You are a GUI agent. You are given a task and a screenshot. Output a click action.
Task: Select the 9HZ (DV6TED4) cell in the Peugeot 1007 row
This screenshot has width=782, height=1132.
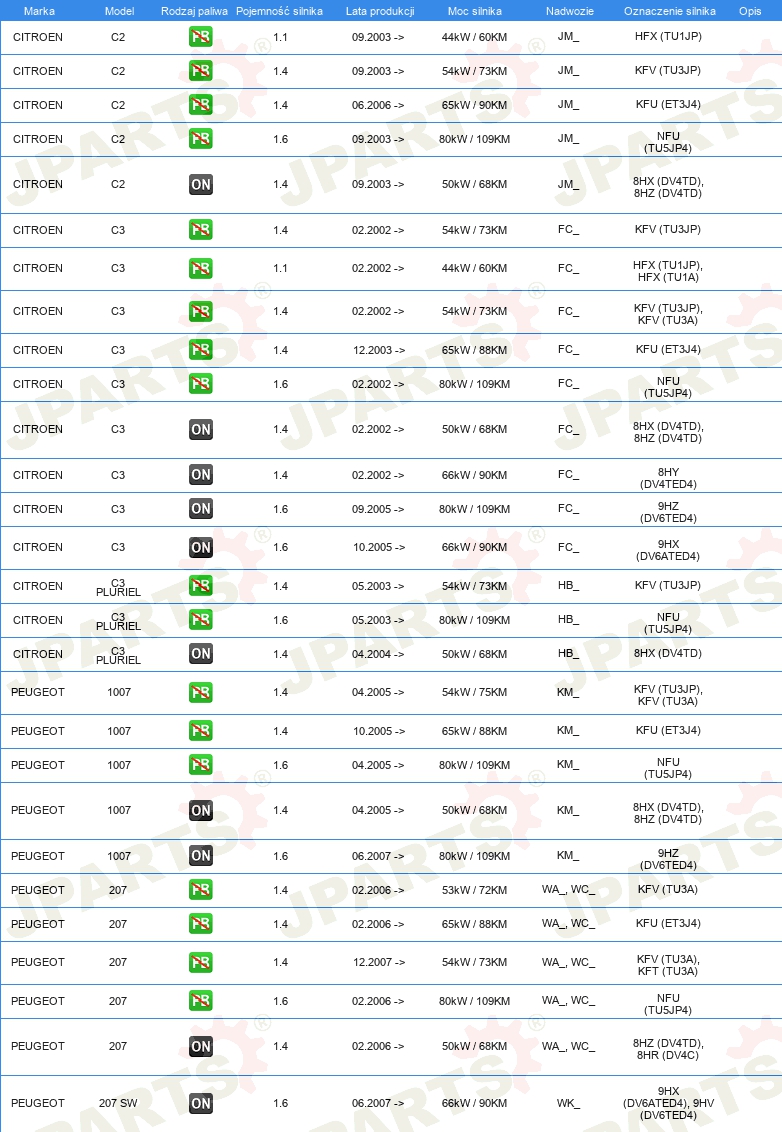click(x=668, y=859)
